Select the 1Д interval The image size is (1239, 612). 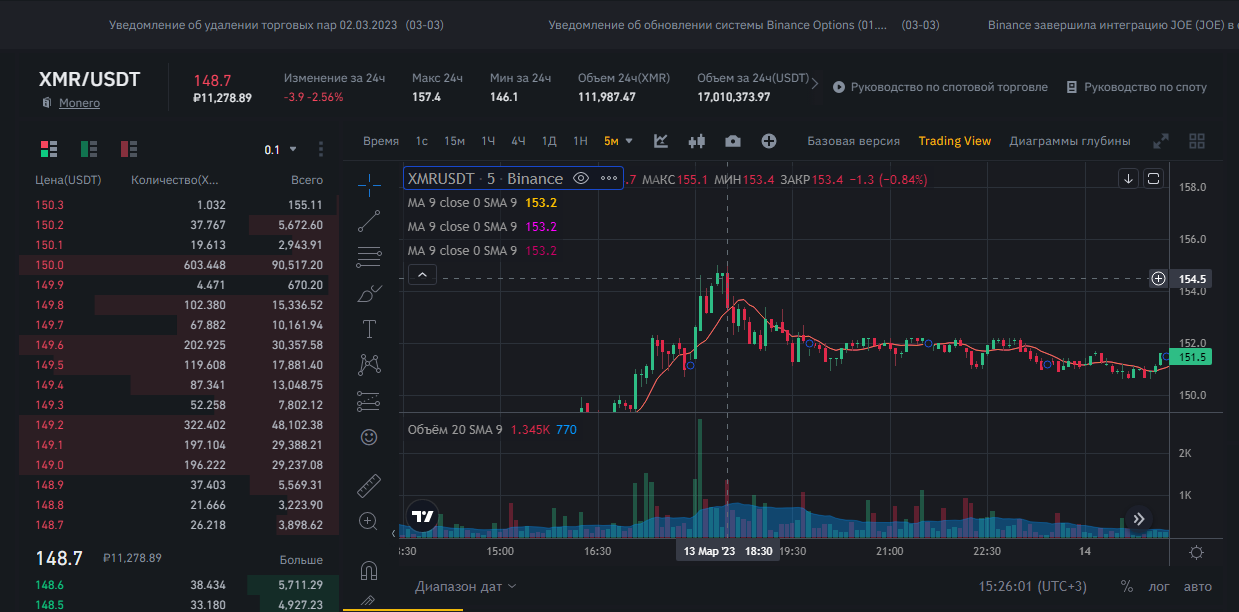coord(549,141)
